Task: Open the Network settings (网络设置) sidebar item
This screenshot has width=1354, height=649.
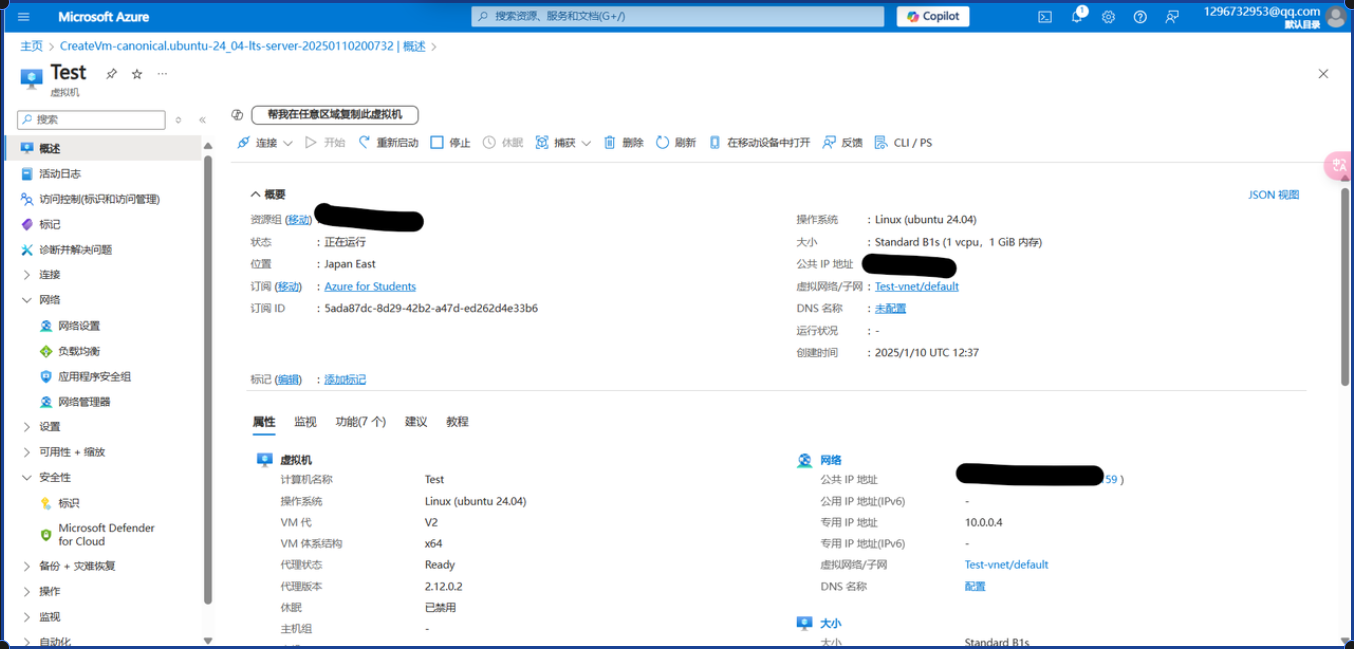Action: (x=79, y=326)
